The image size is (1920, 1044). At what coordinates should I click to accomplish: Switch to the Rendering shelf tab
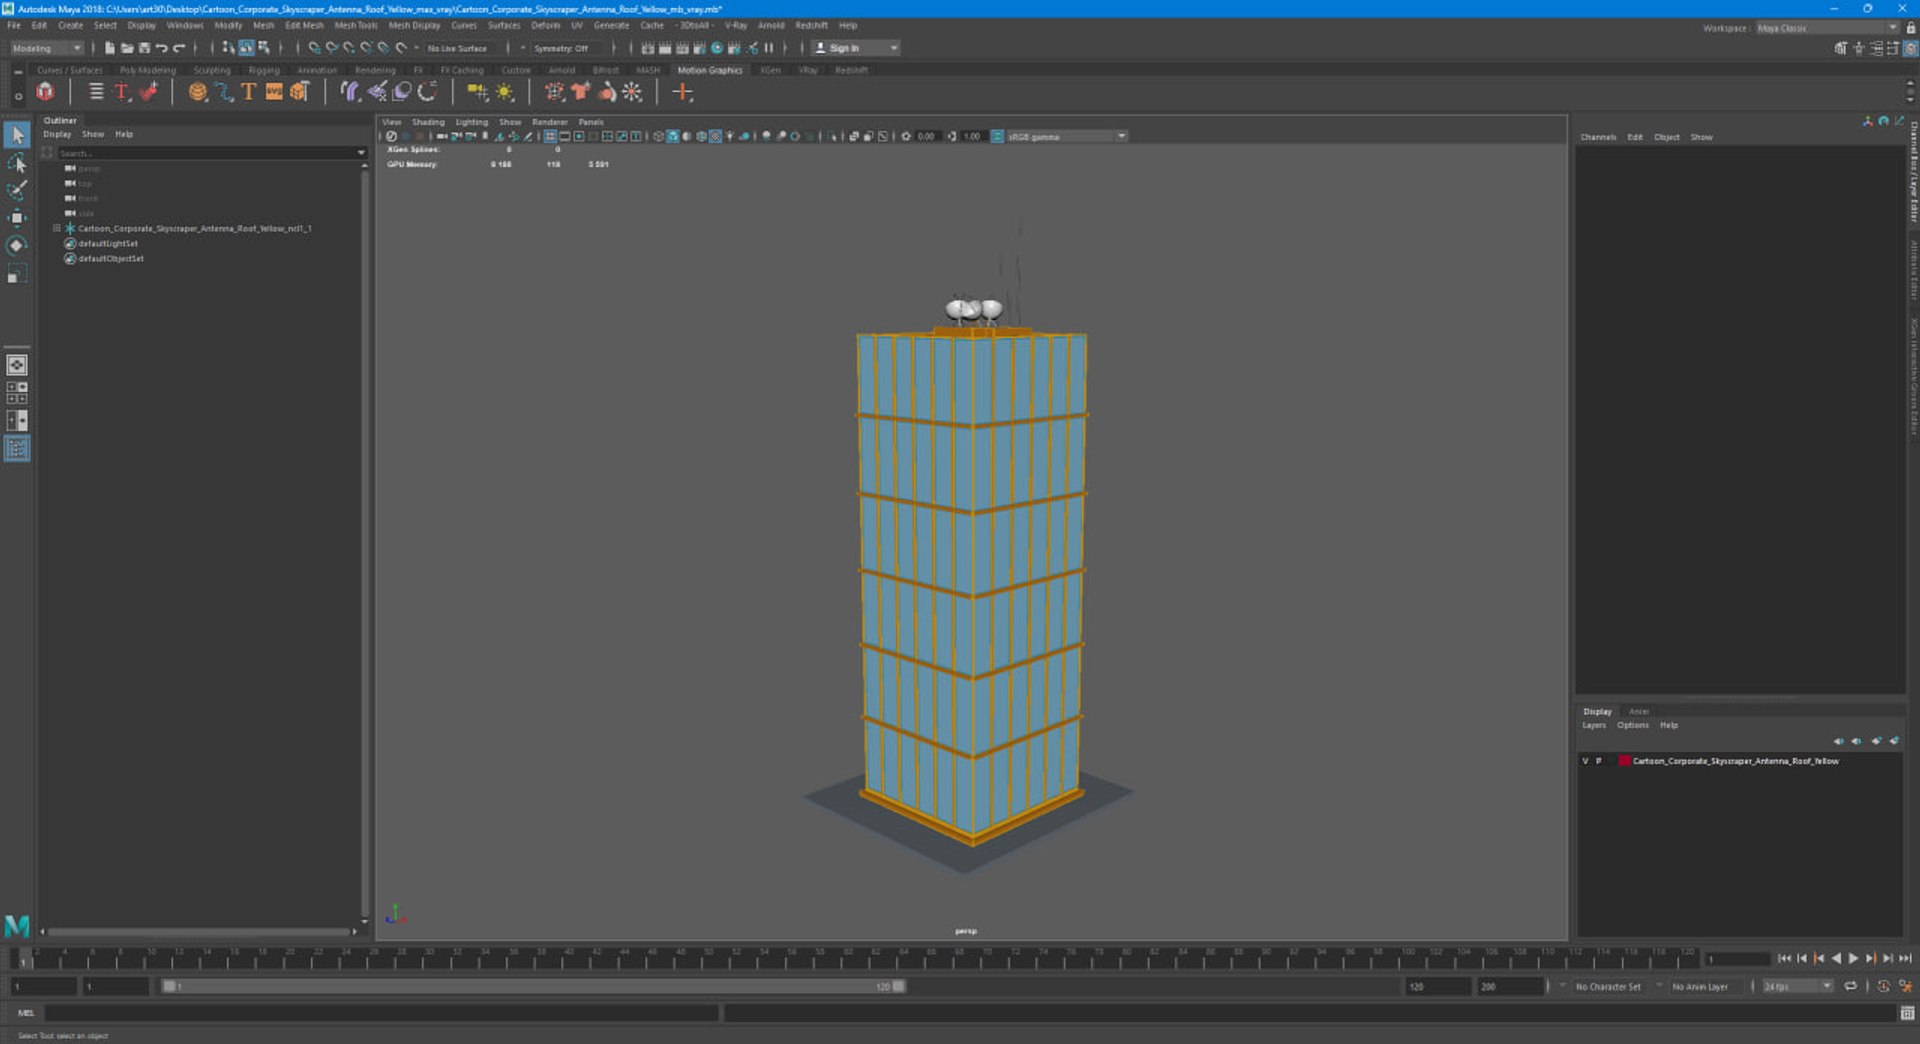coord(375,70)
